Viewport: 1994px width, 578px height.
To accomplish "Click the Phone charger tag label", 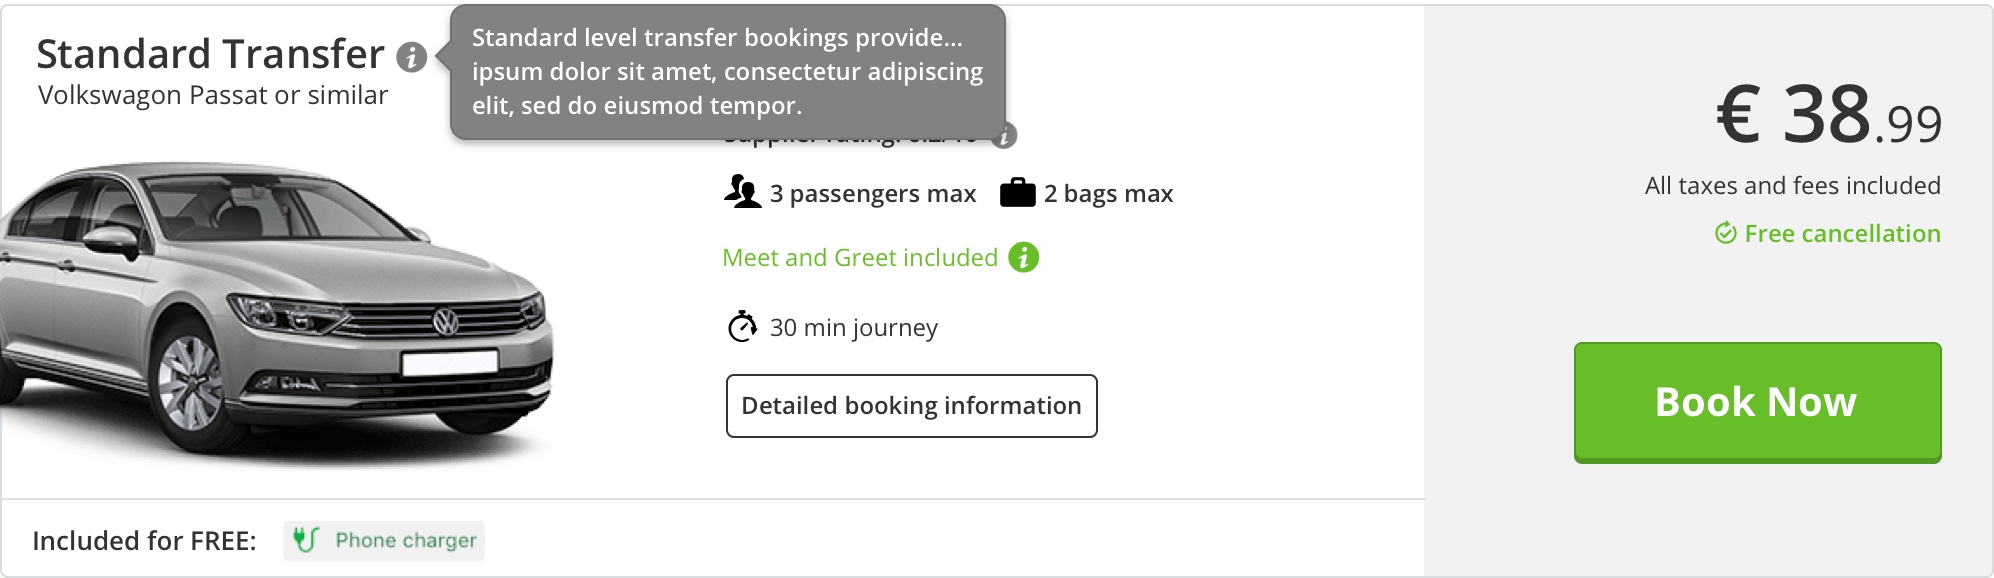I will tap(405, 540).
